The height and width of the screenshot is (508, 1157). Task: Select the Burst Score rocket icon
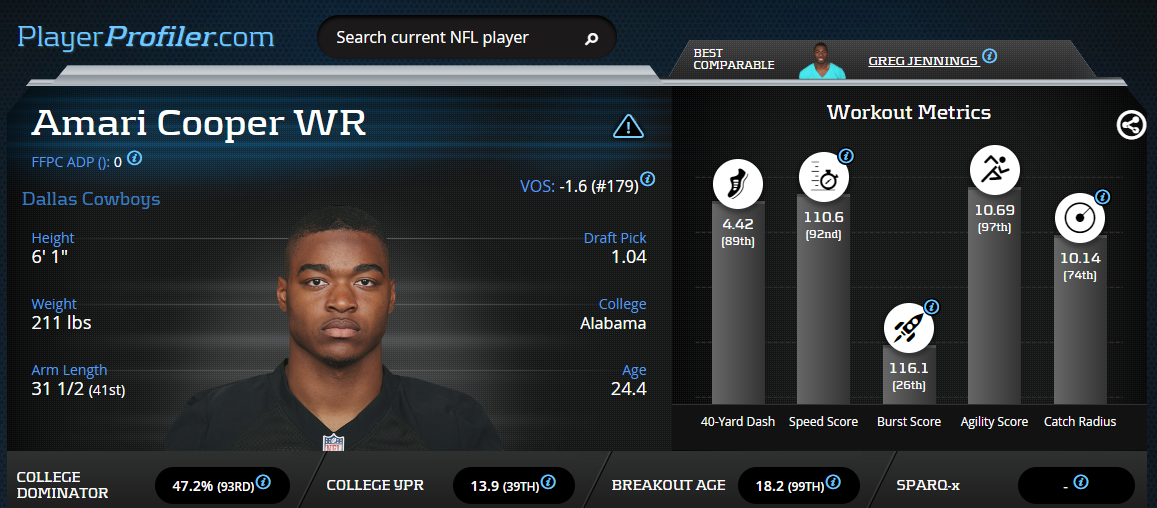click(909, 328)
